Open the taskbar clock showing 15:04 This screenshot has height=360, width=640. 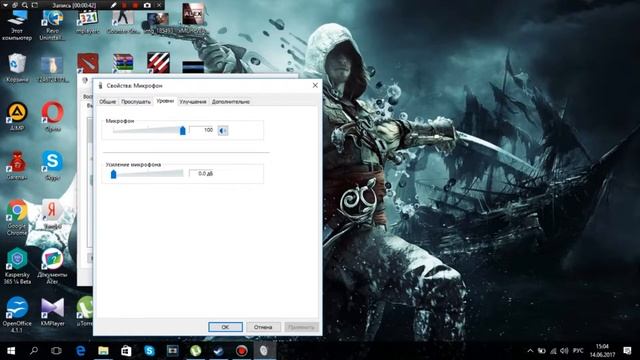pyautogui.click(x=602, y=351)
